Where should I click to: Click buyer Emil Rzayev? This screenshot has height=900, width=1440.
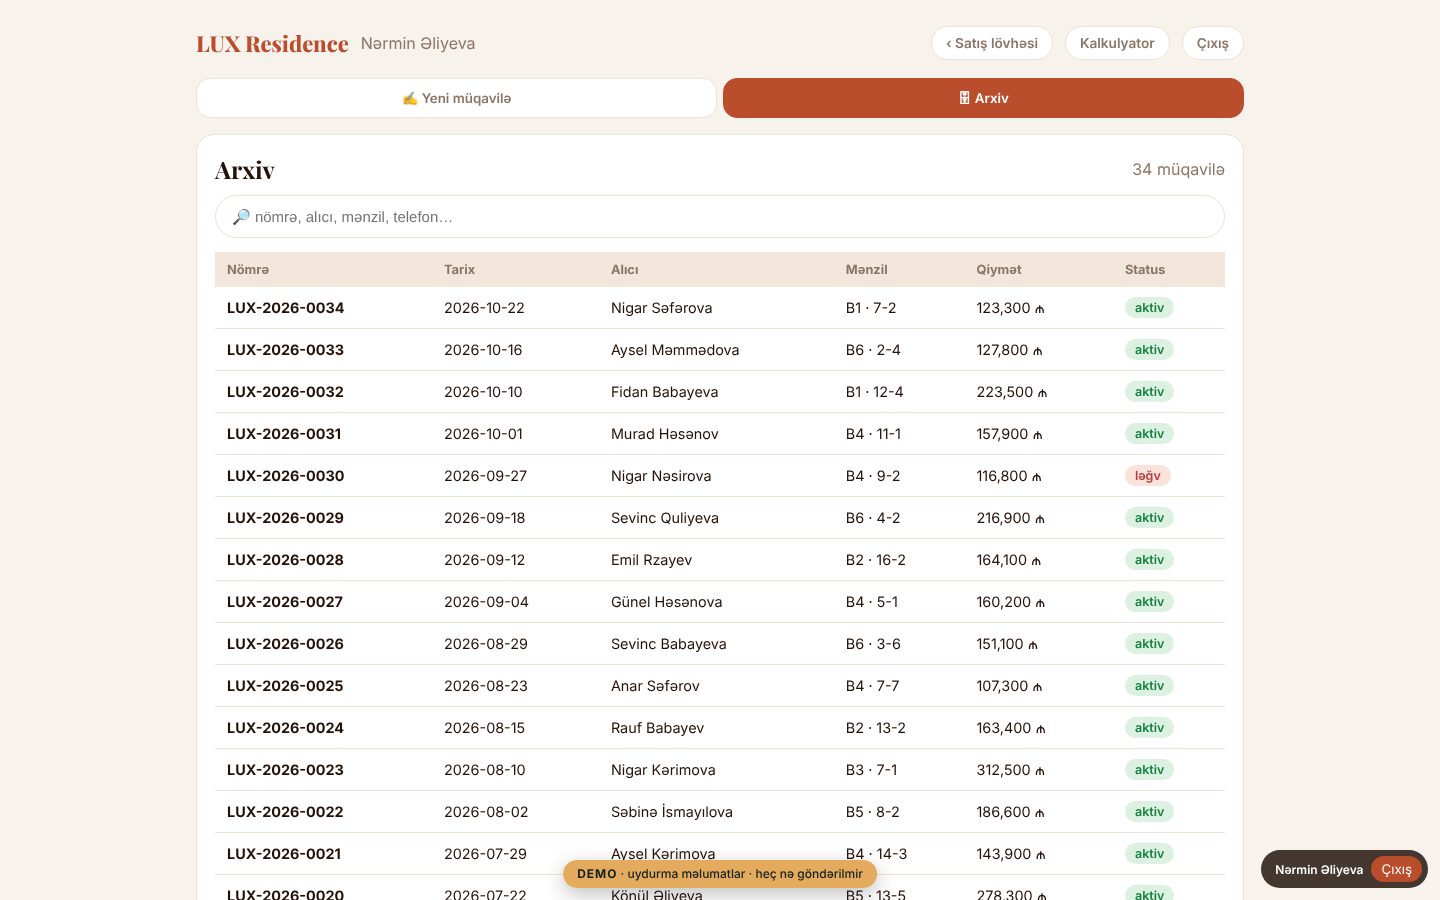(x=651, y=560)
